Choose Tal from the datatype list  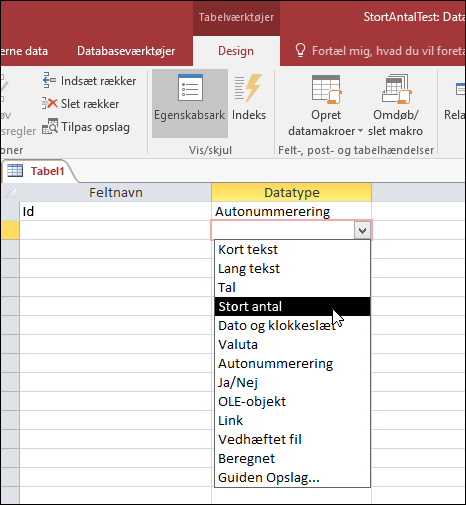tap(292, 287)
